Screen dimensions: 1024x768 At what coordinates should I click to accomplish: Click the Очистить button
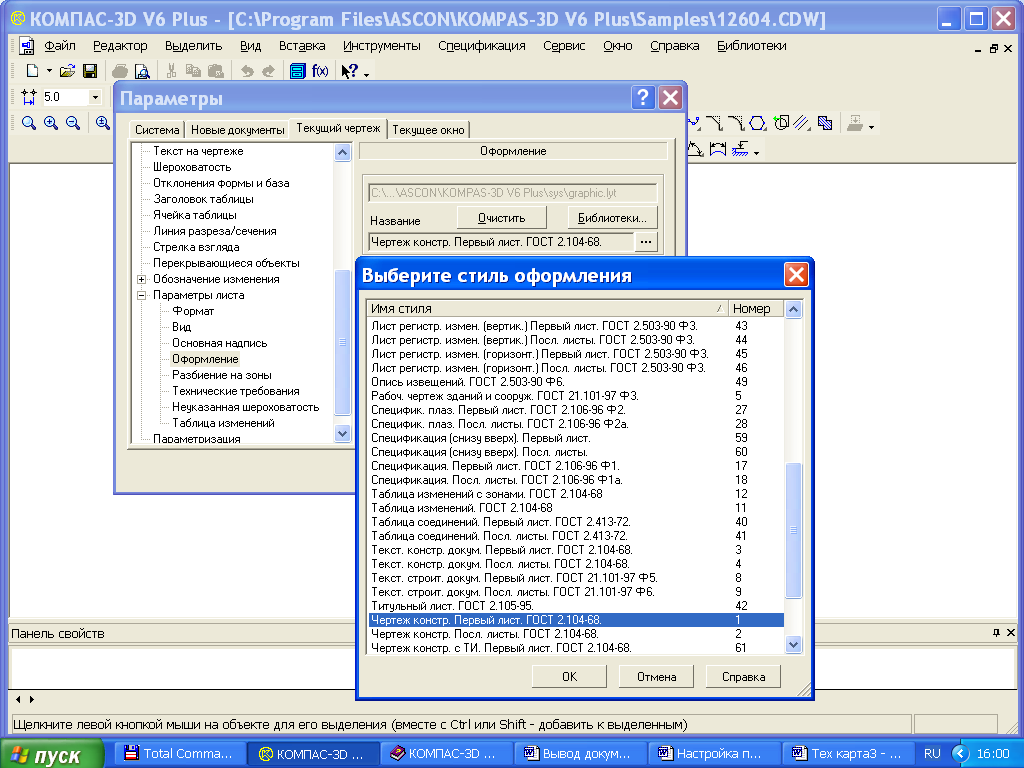click(502, 218)
